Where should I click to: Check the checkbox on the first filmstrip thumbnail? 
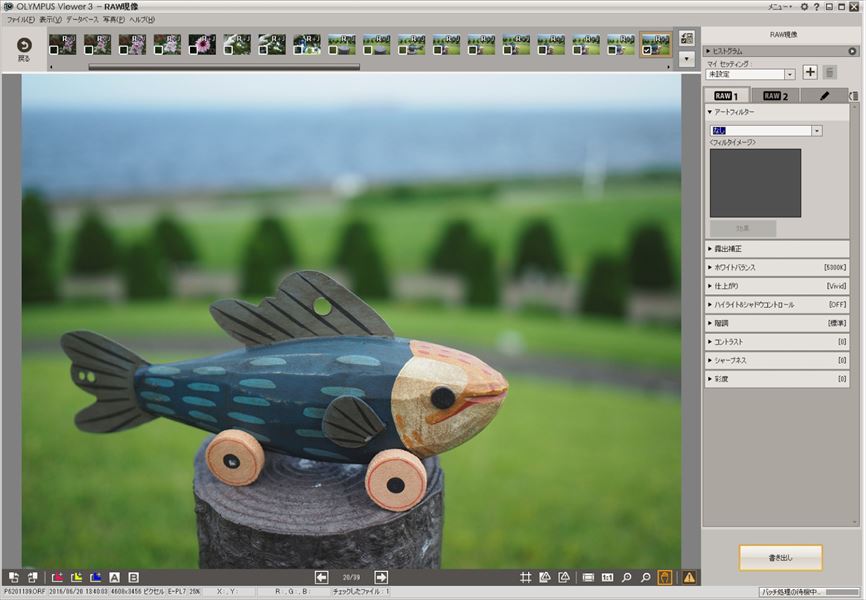click(54, 50)
